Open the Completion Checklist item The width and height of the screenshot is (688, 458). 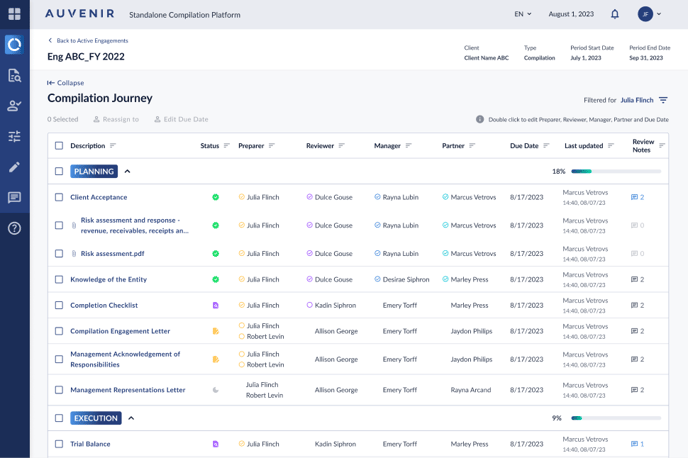pos(104,305)
